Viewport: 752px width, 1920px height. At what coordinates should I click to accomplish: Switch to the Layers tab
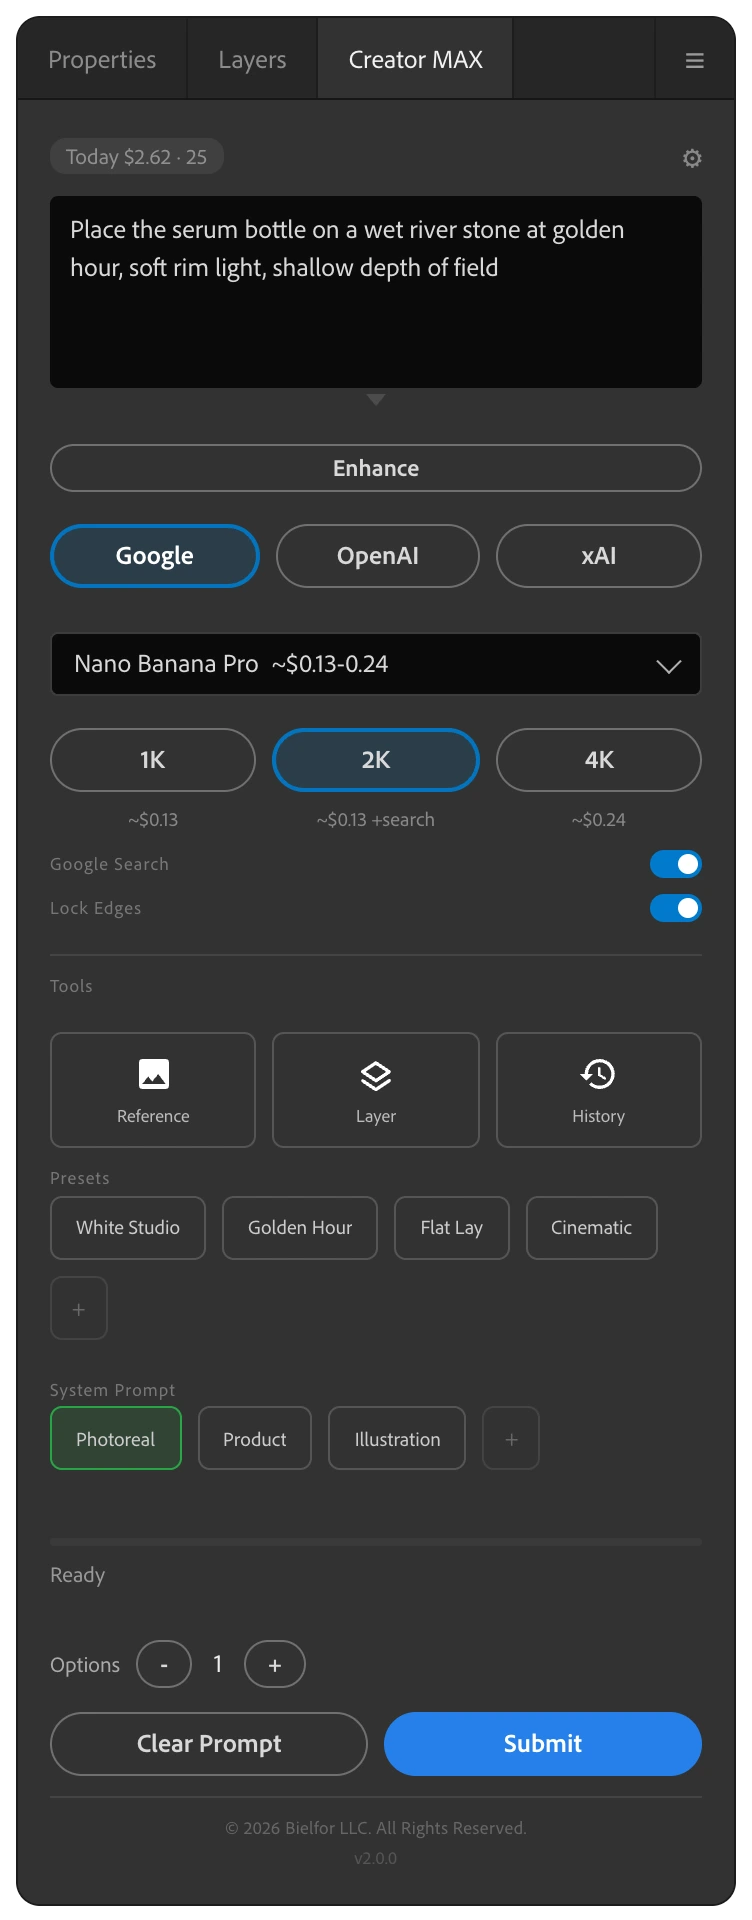[252, 60]
